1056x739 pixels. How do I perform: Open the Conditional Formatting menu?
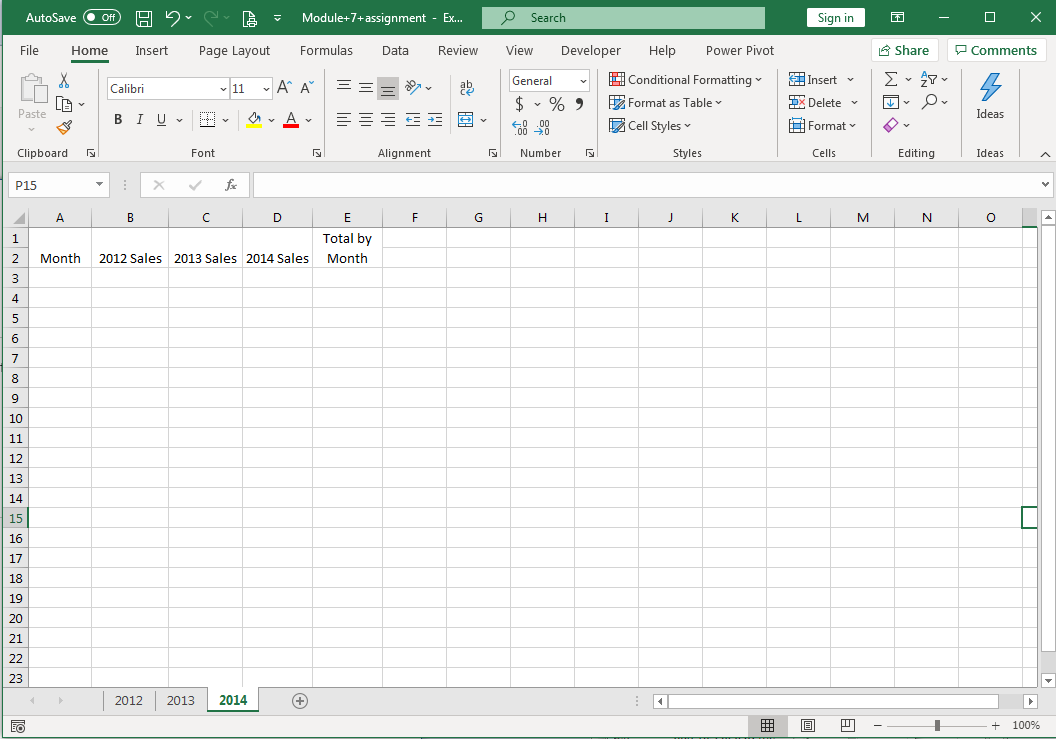click(686, 79)
